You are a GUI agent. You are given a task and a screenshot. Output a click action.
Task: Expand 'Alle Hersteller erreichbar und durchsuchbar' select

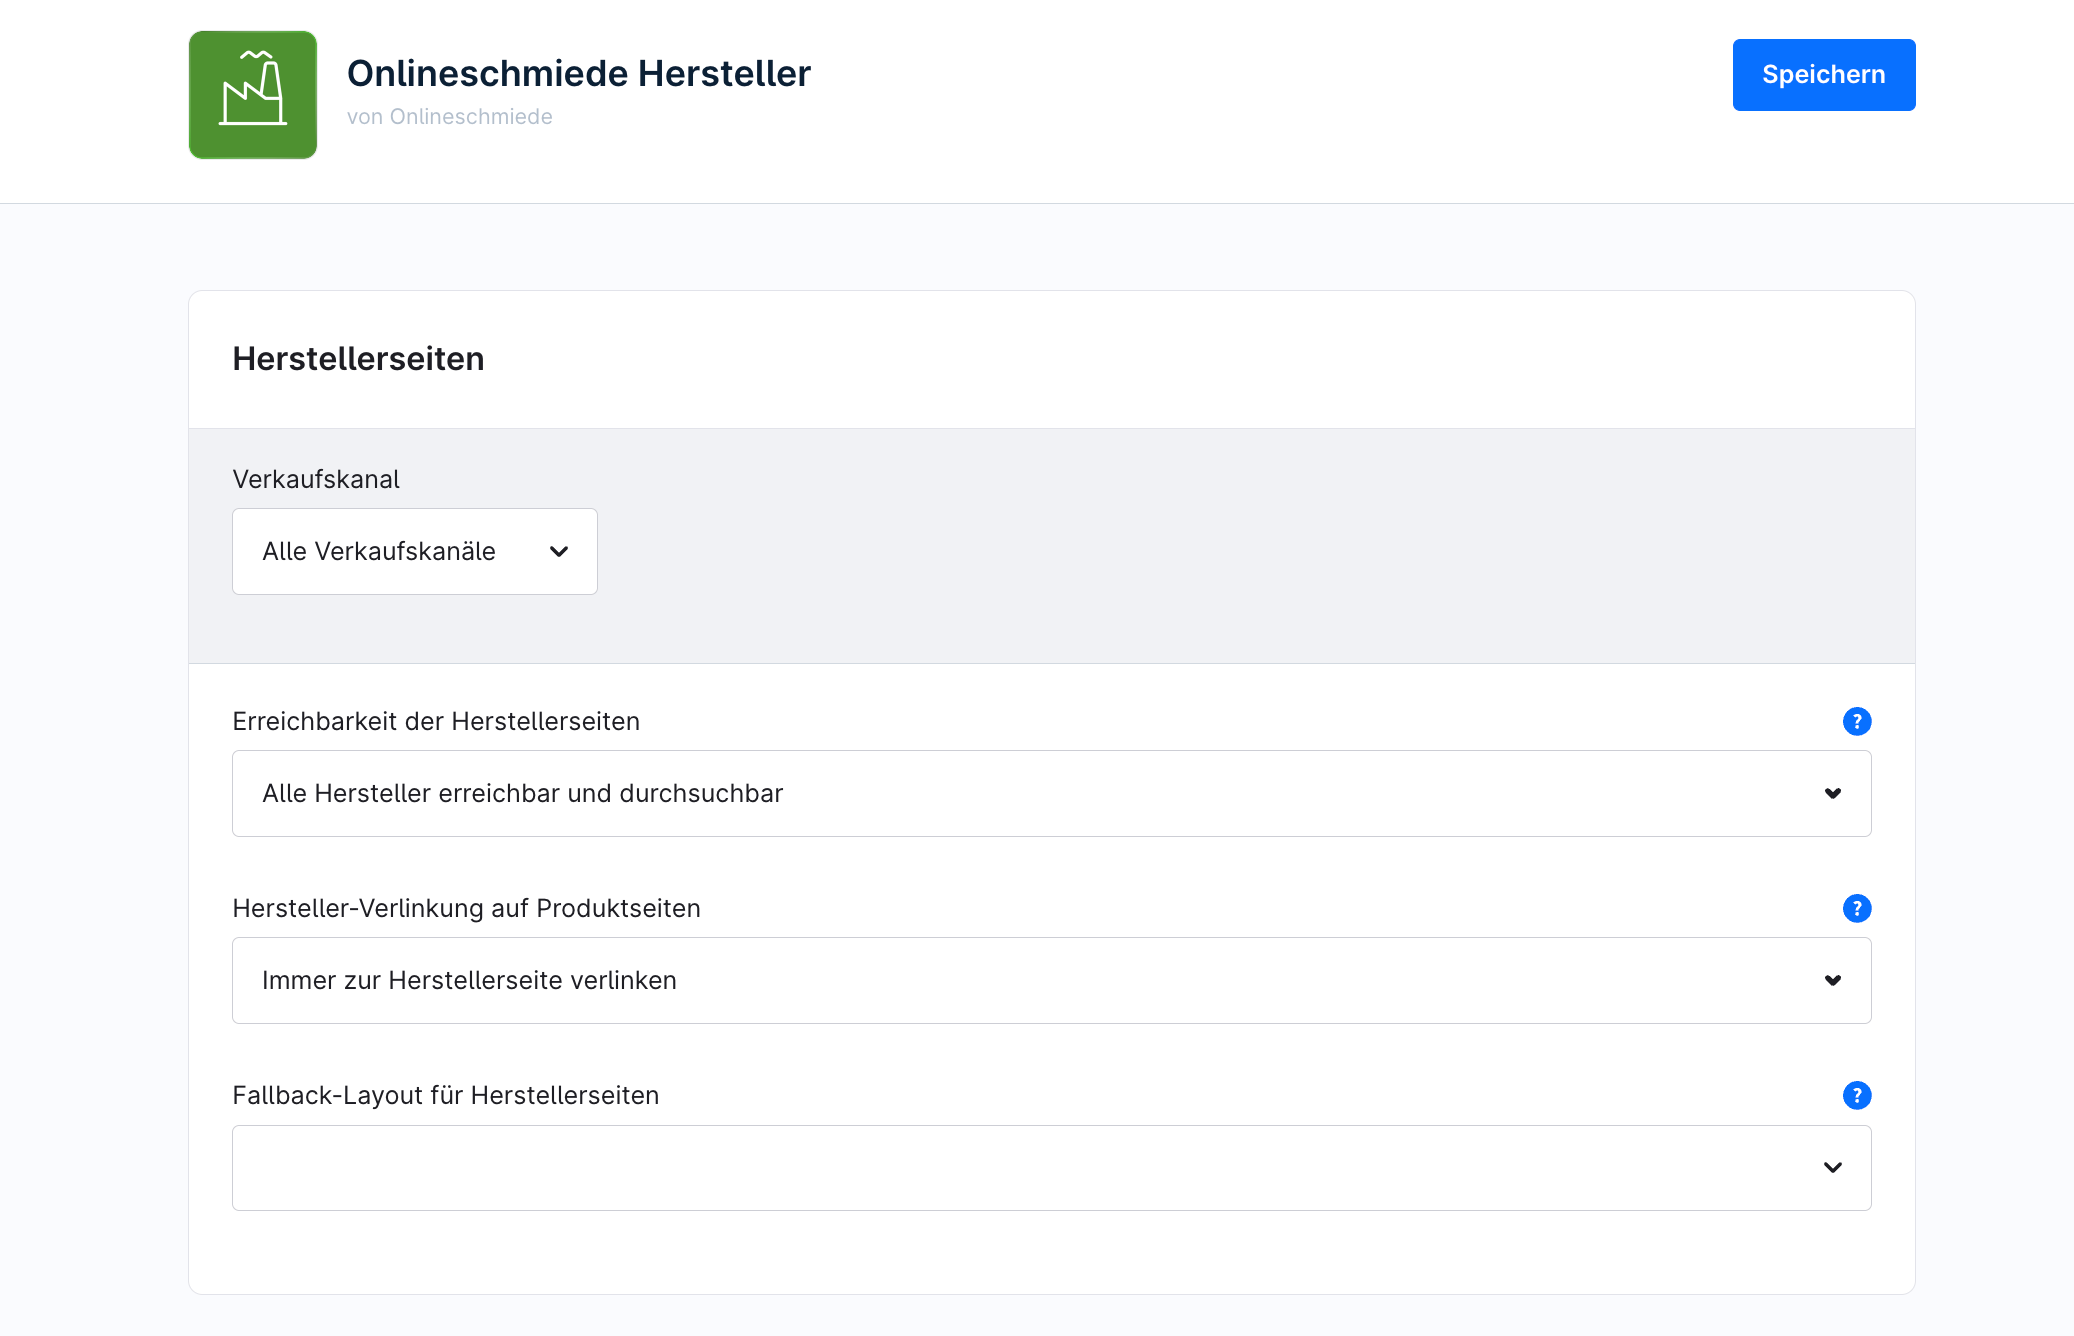pos(1052,794)
